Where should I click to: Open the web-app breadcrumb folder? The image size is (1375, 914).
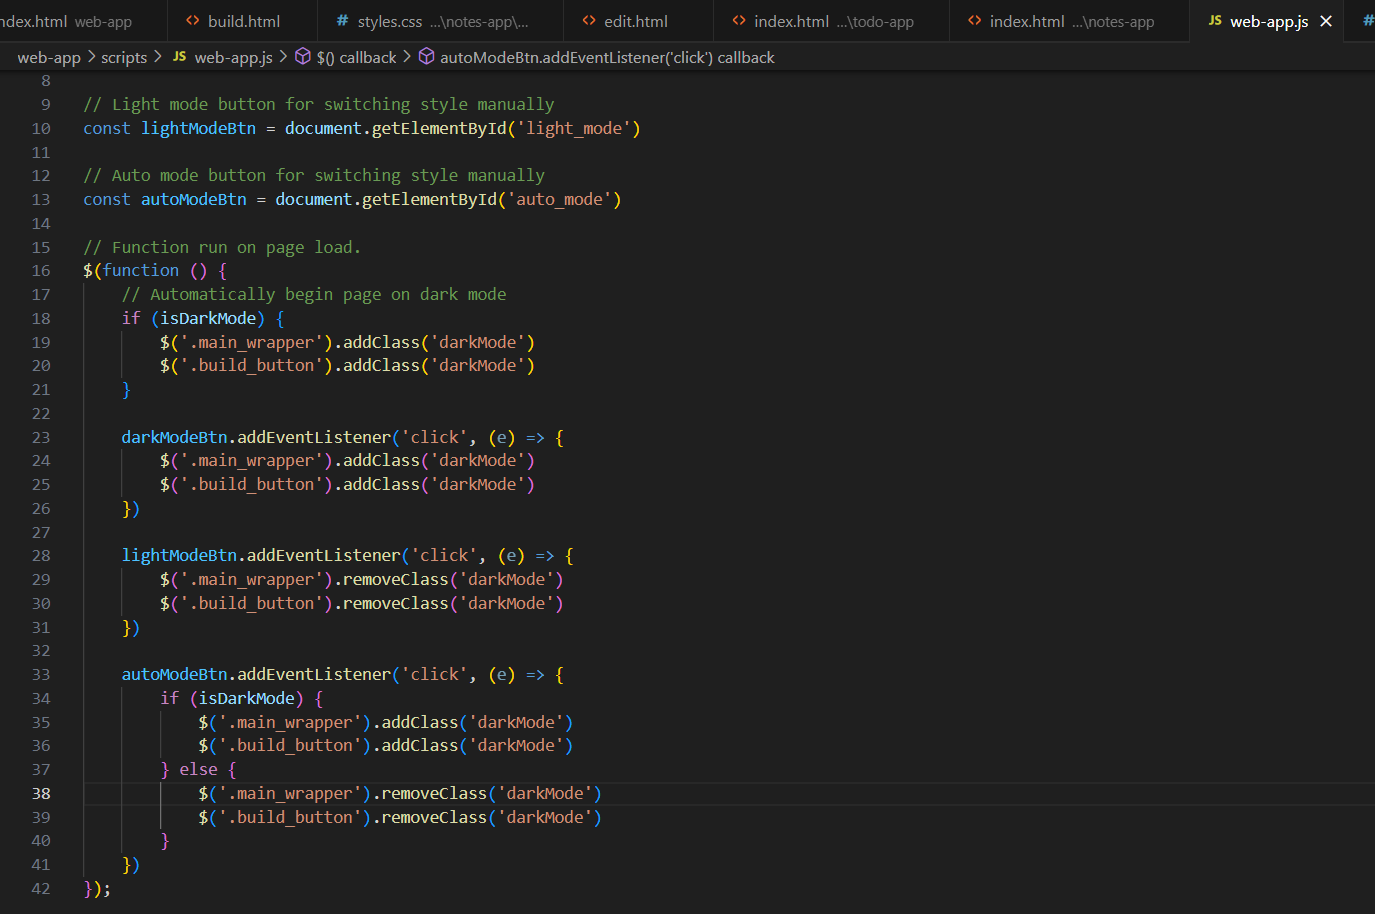(x=49, y=57)
